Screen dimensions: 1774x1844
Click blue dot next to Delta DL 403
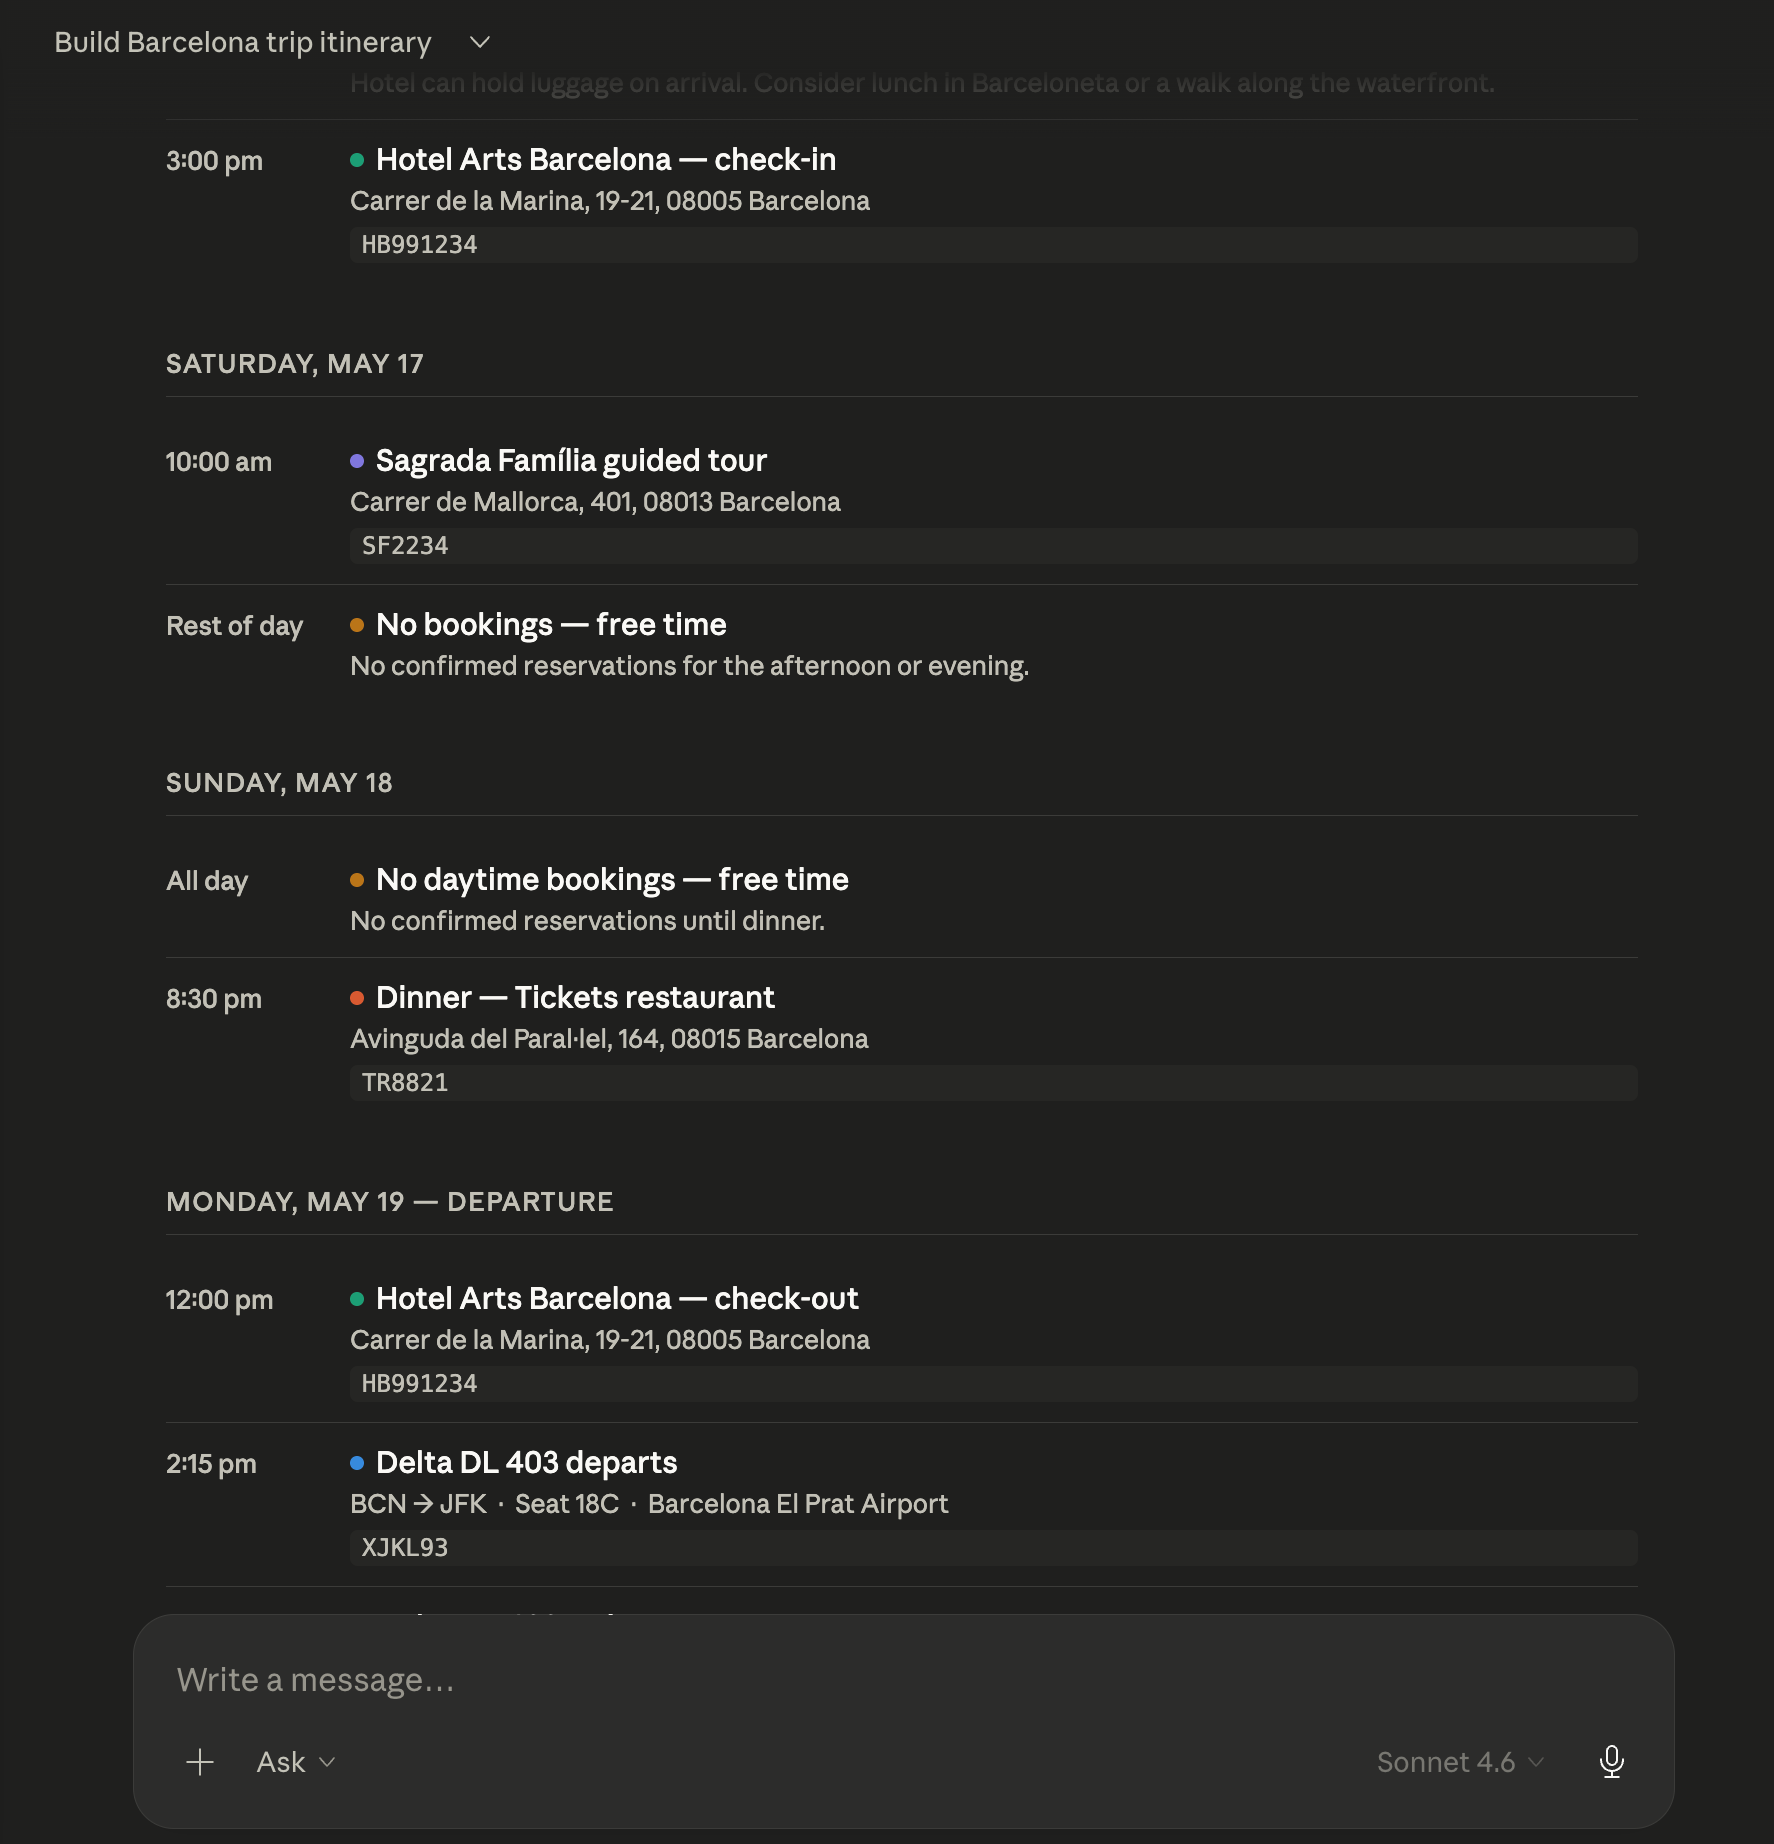click(x=357, y=1463)
